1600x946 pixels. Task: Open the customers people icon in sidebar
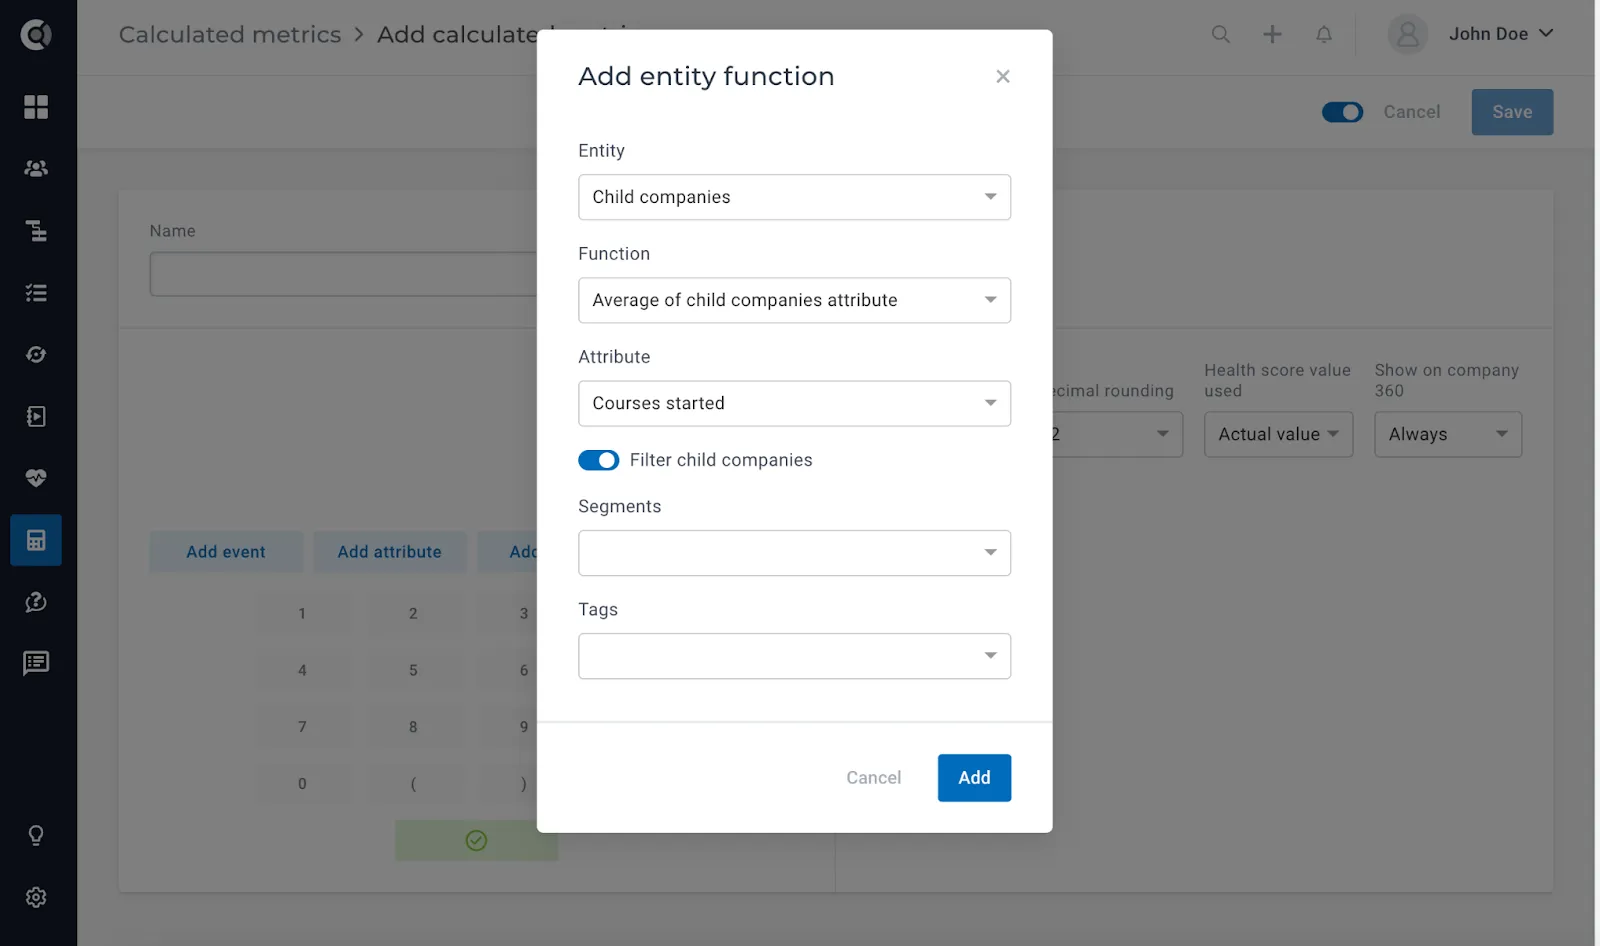36,169
